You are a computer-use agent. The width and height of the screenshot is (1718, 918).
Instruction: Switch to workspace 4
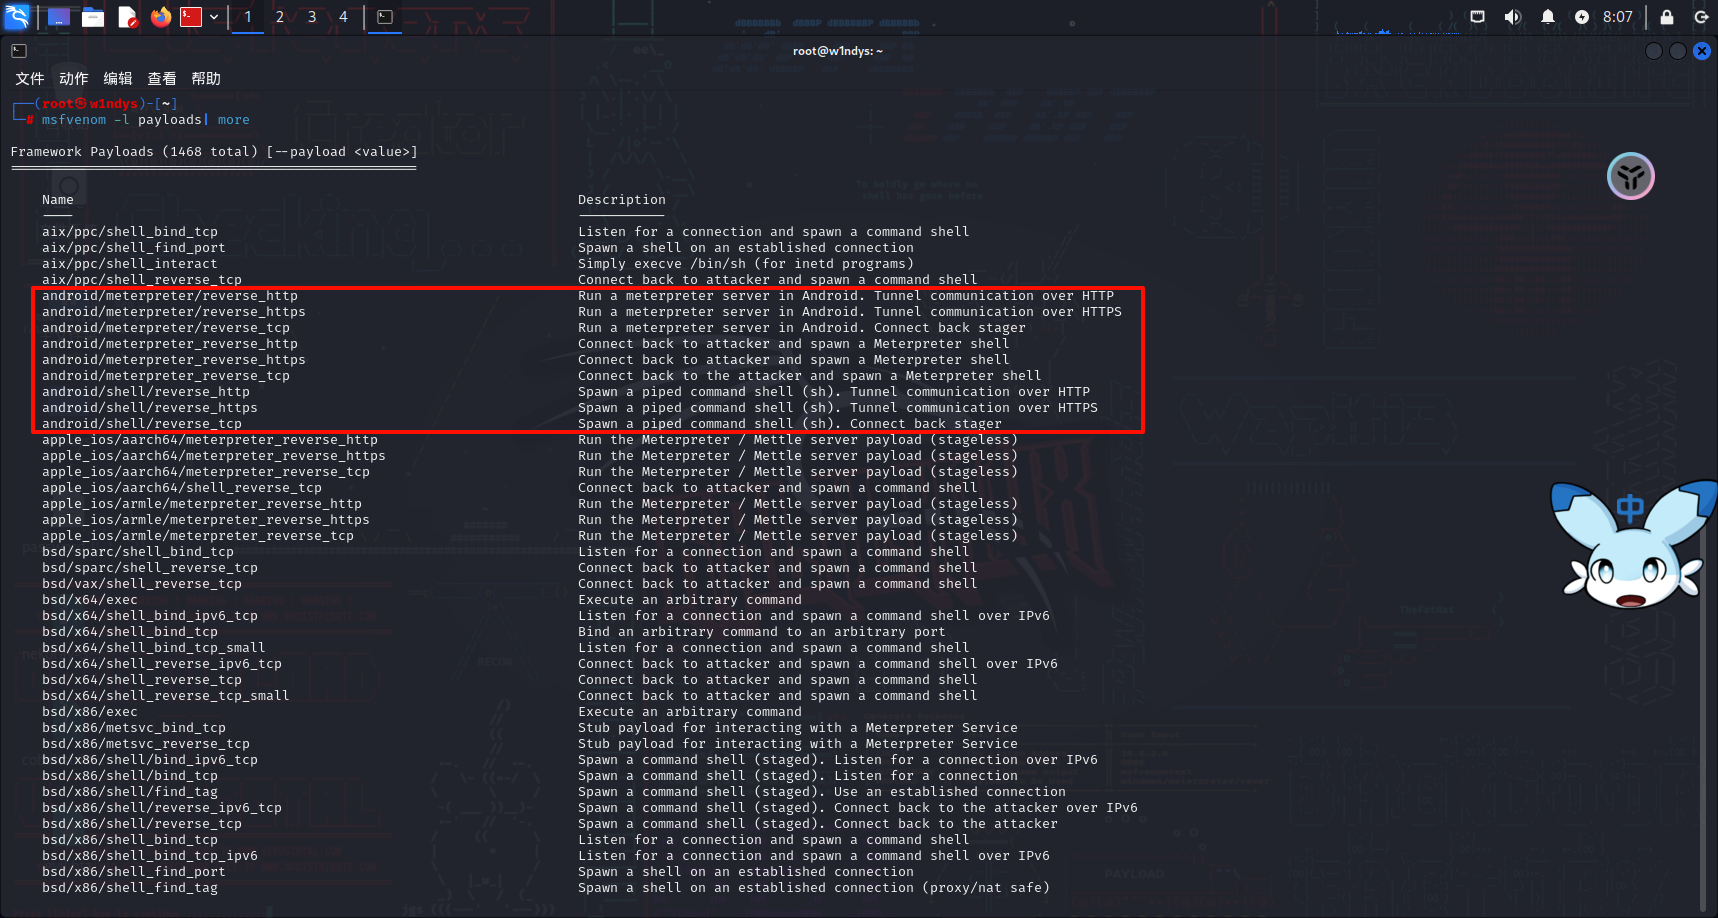(x=343, y=17)
